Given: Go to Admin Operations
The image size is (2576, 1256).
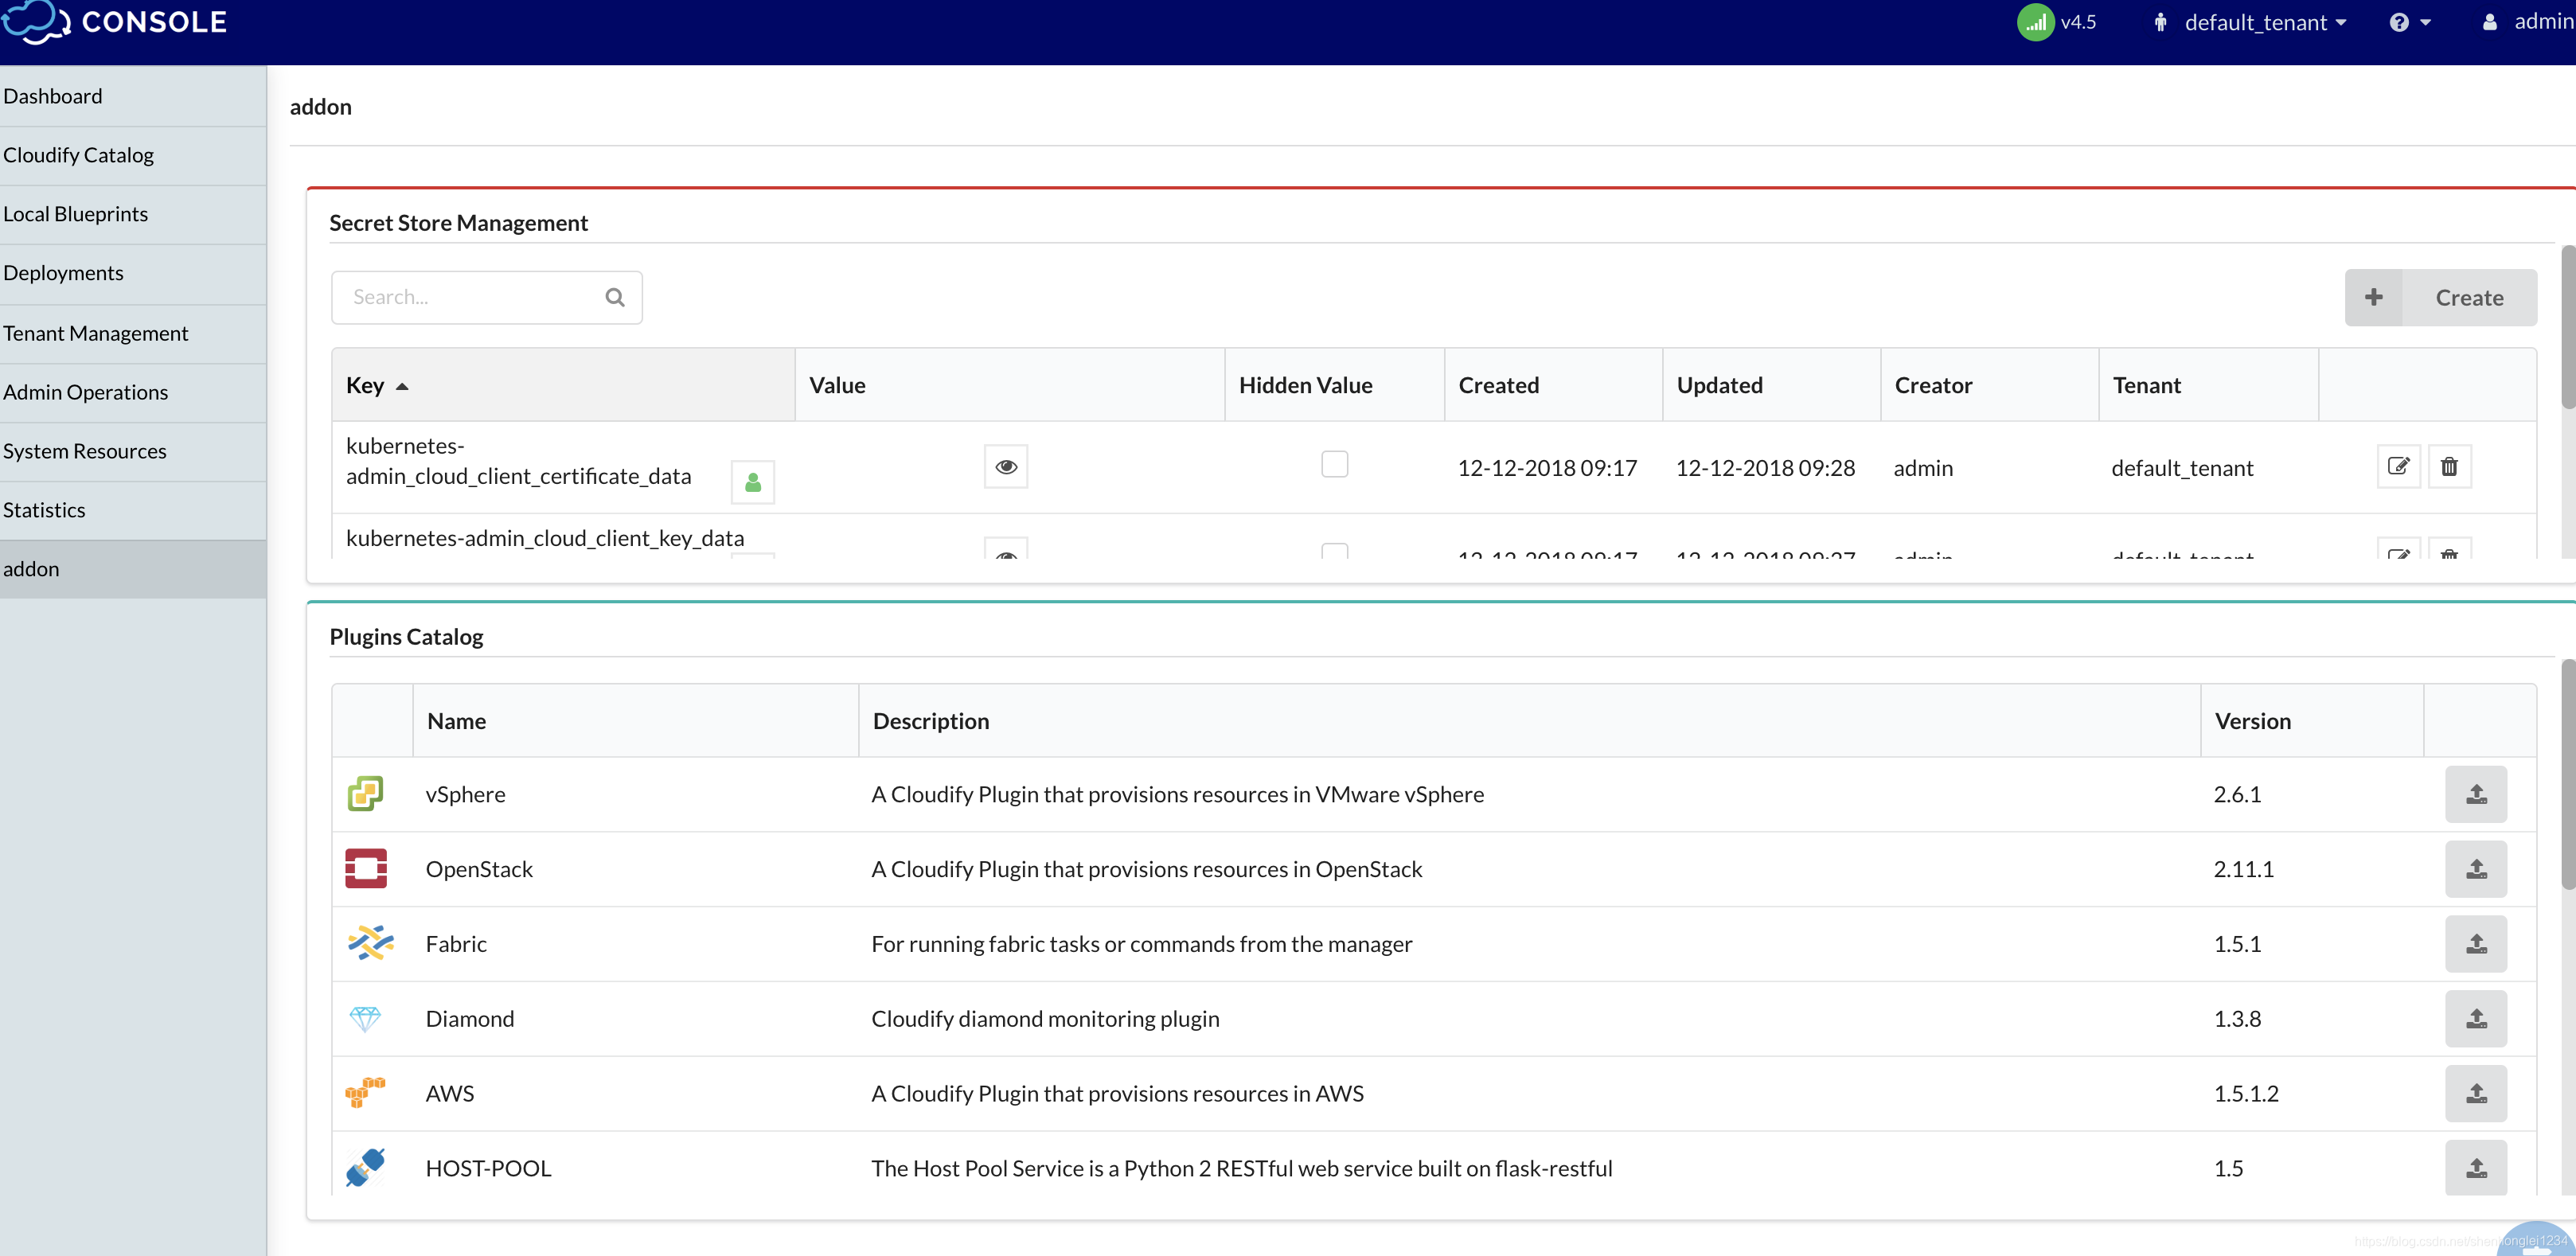Looking at the screenshot, I should click(133, 392).
